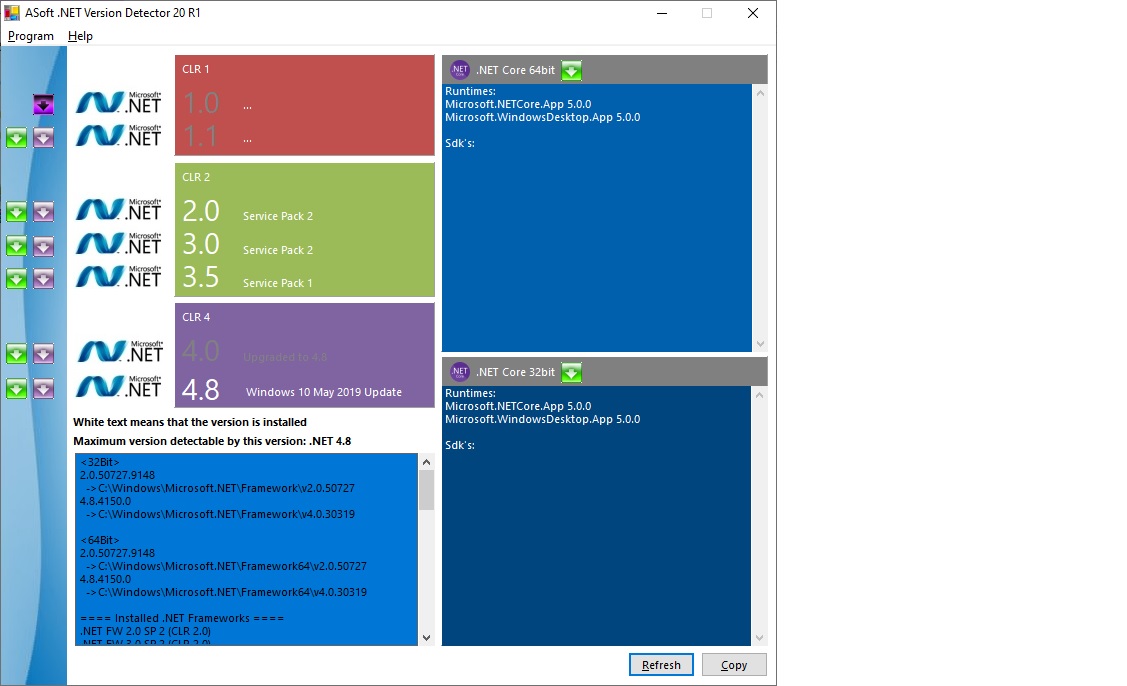
Task: Click the 2.0 version number in CLR 2
Action: coord(201,211)
